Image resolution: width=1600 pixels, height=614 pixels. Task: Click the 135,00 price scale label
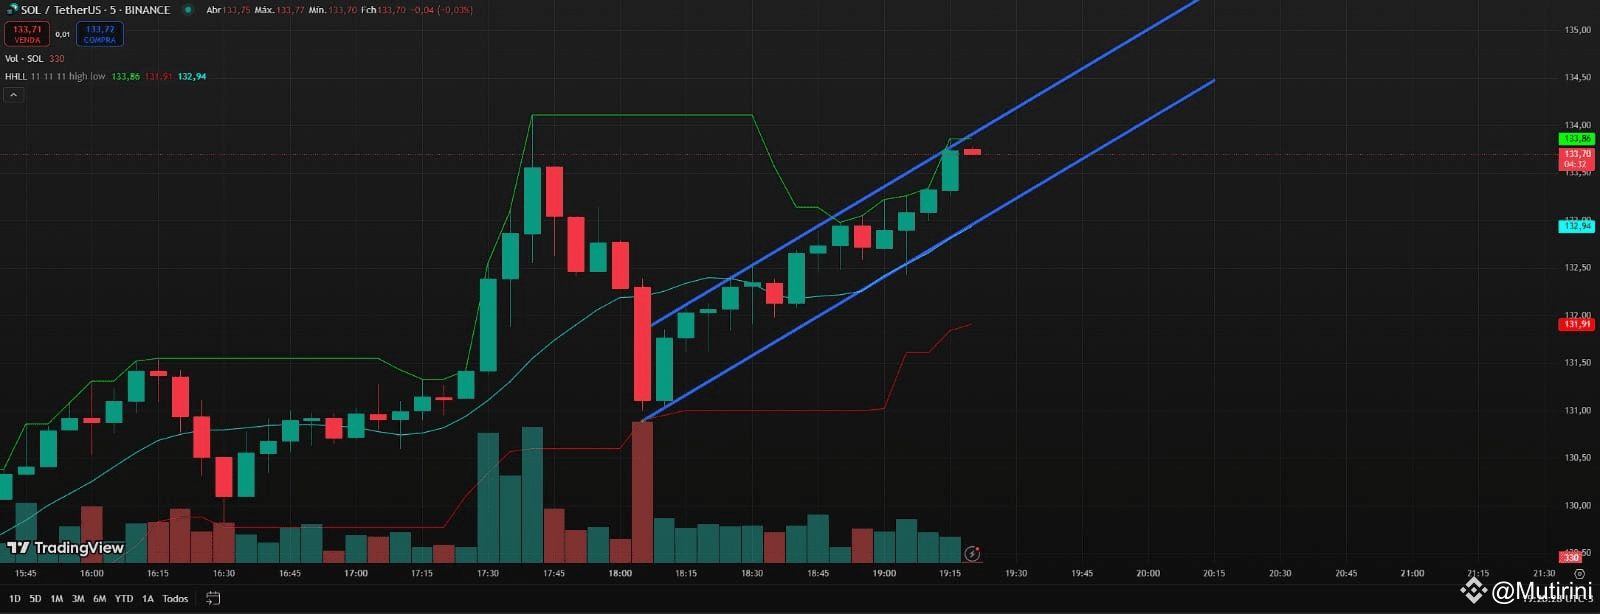1577,30
